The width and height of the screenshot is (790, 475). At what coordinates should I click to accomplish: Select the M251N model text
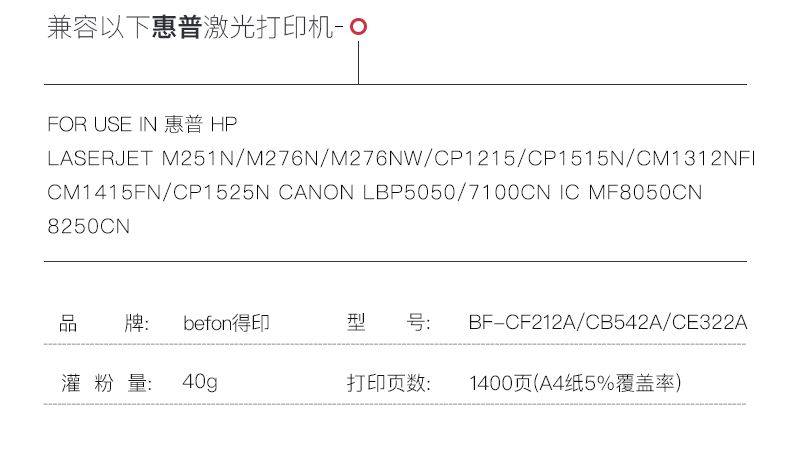click(198, 159)
